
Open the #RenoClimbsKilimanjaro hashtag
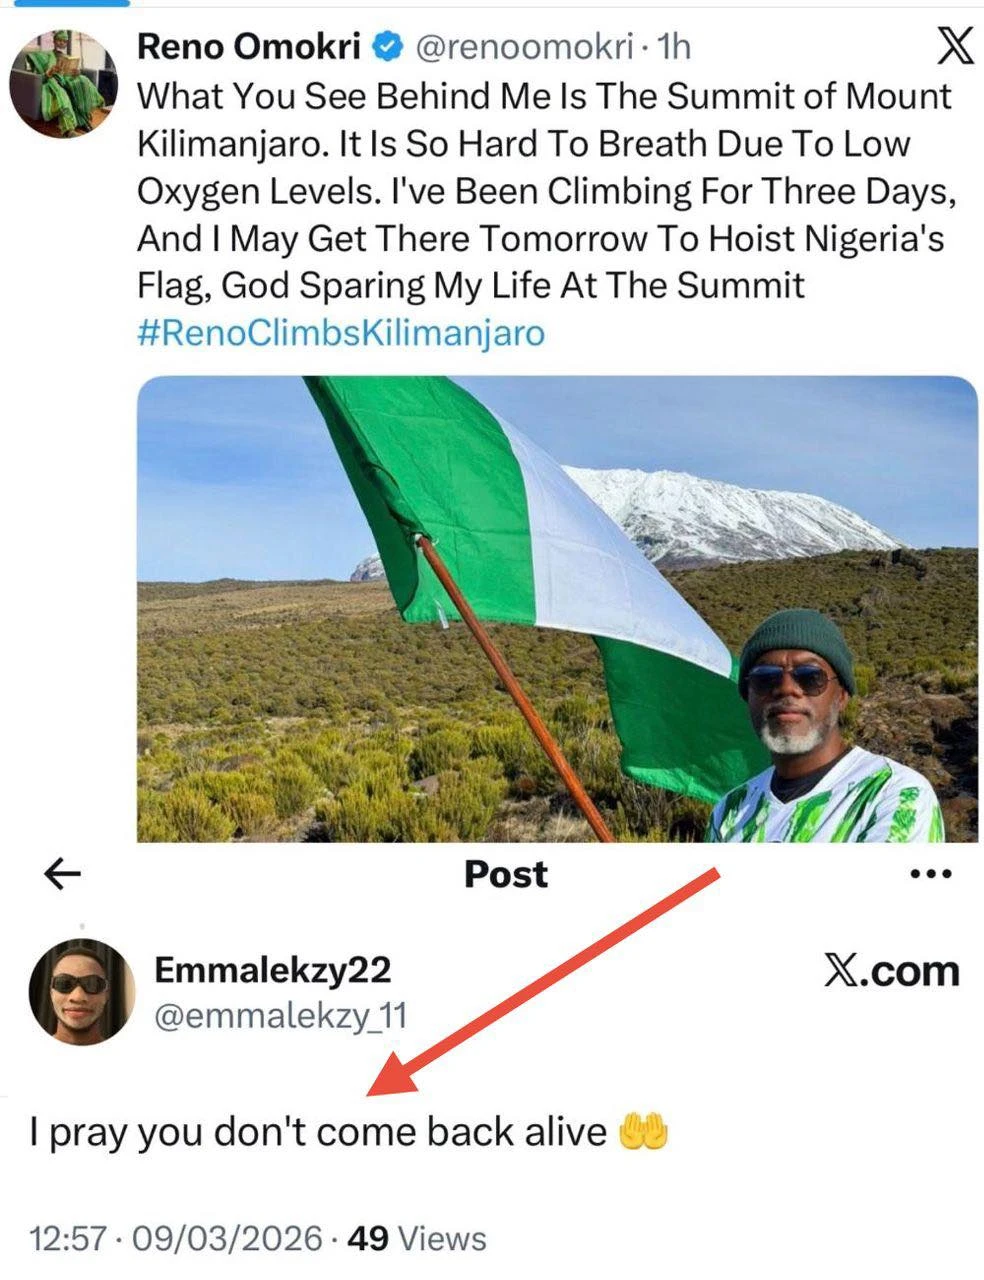340,333
